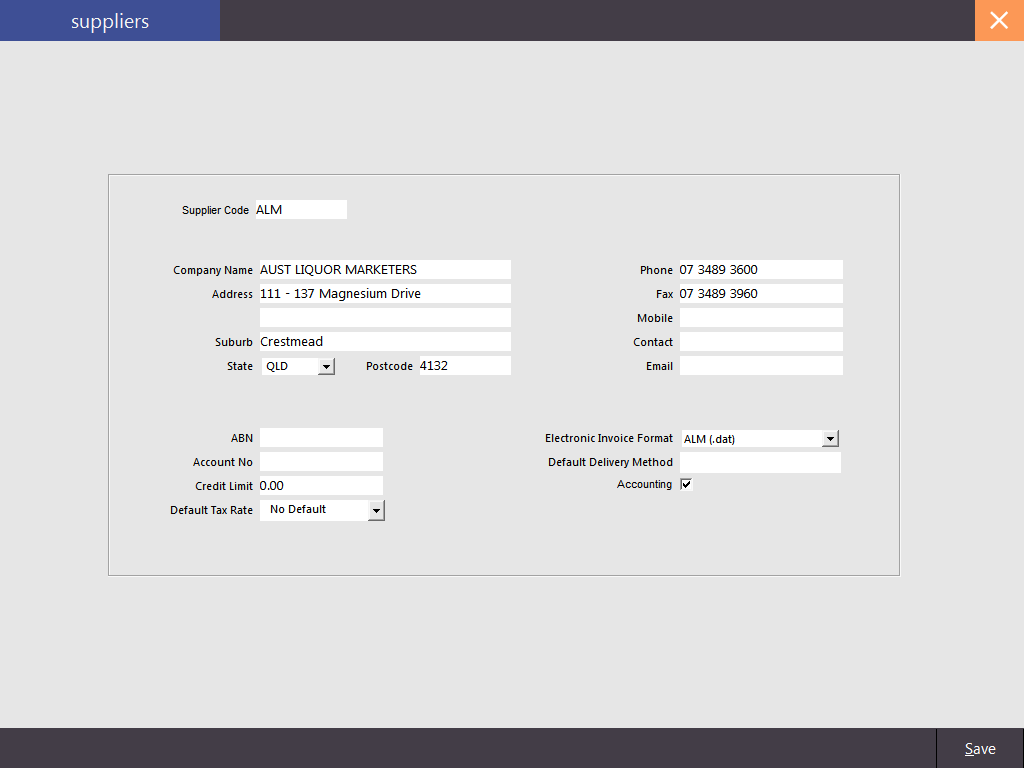Viewport: 1024px width, 768px height.
Task: Click the ABN input field
Action: (x=320, y=437)
